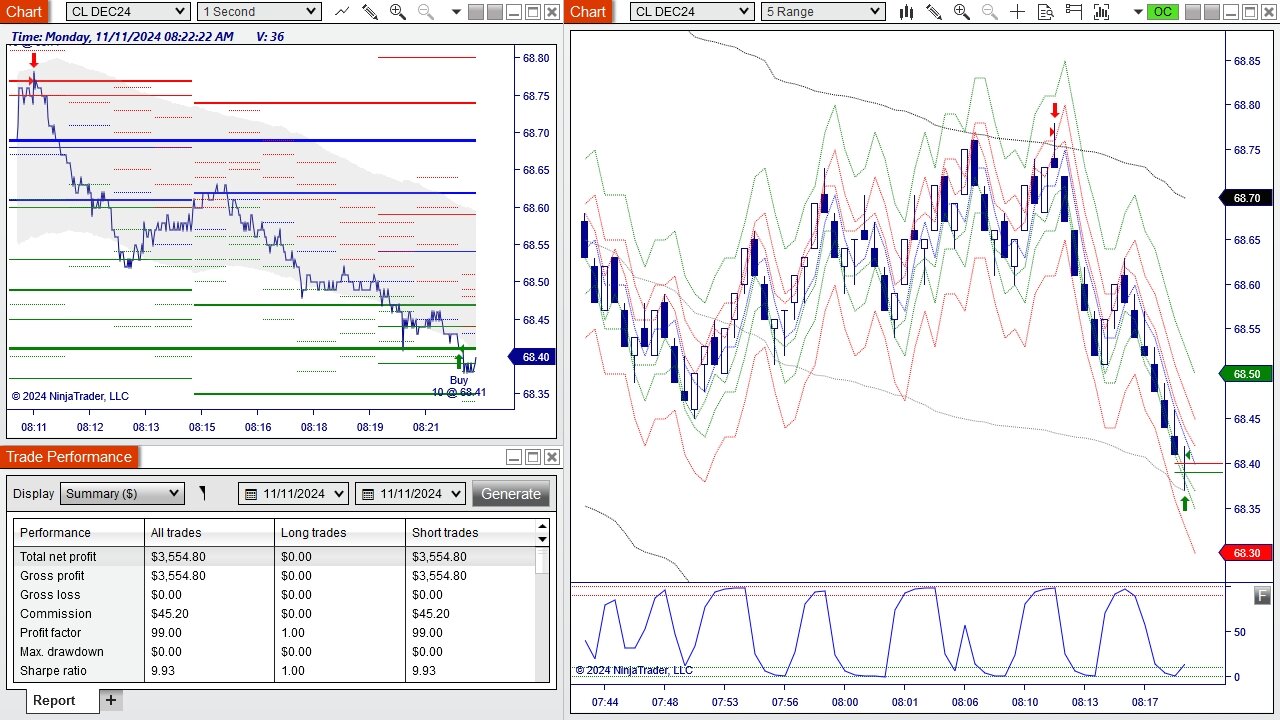This screenshot has width=1280, height=720.
Task: Click 68.40 price marker on left chart axis
Action: click(534, 357)
